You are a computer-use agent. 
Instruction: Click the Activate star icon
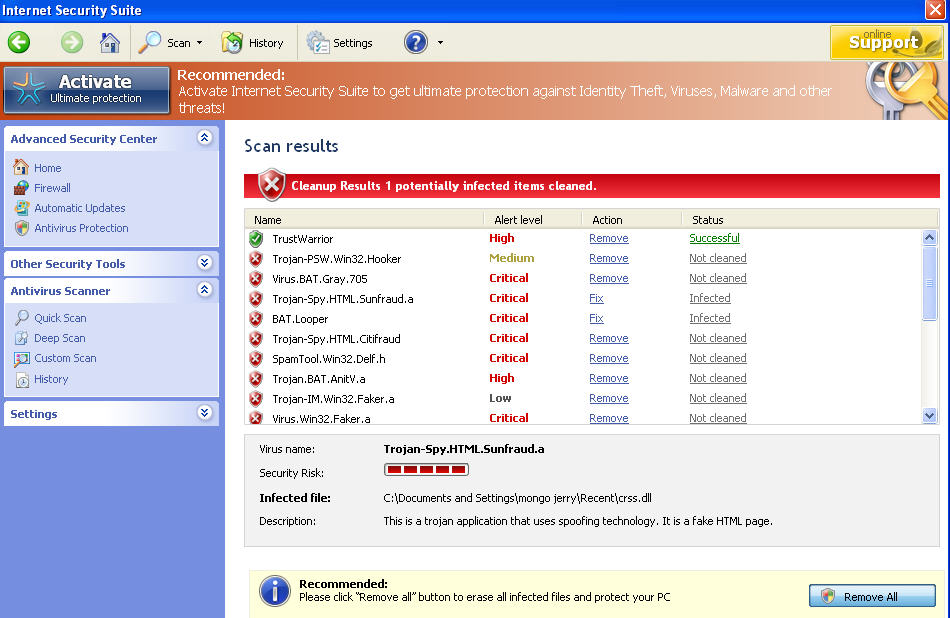(x=28, y=88)
